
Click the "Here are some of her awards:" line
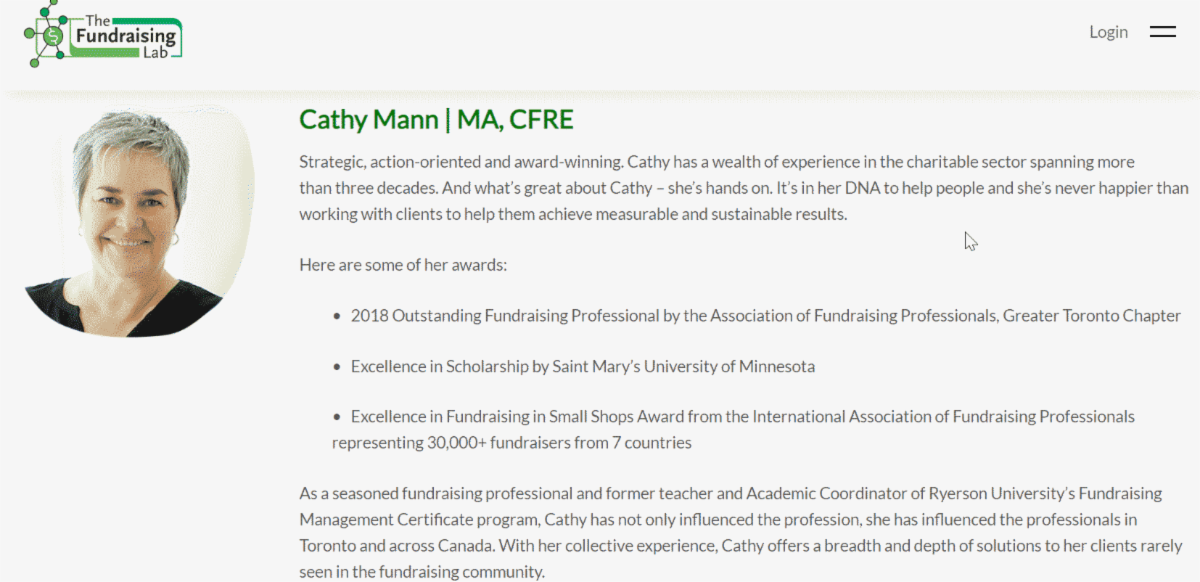(x=403, y=265)
